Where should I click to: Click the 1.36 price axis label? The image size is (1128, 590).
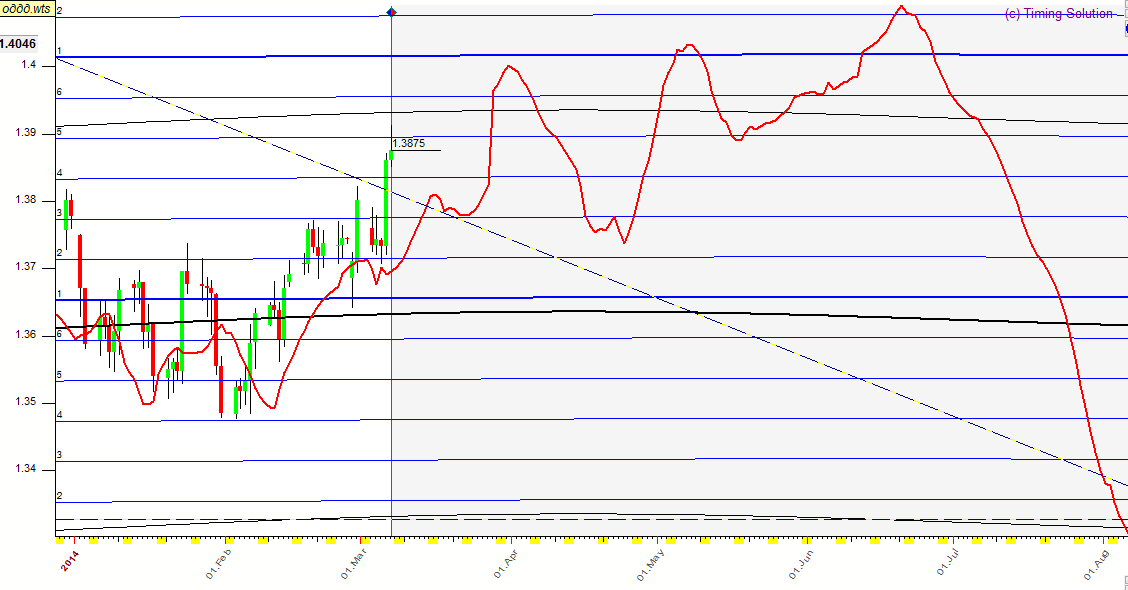[x=12, y=335]
